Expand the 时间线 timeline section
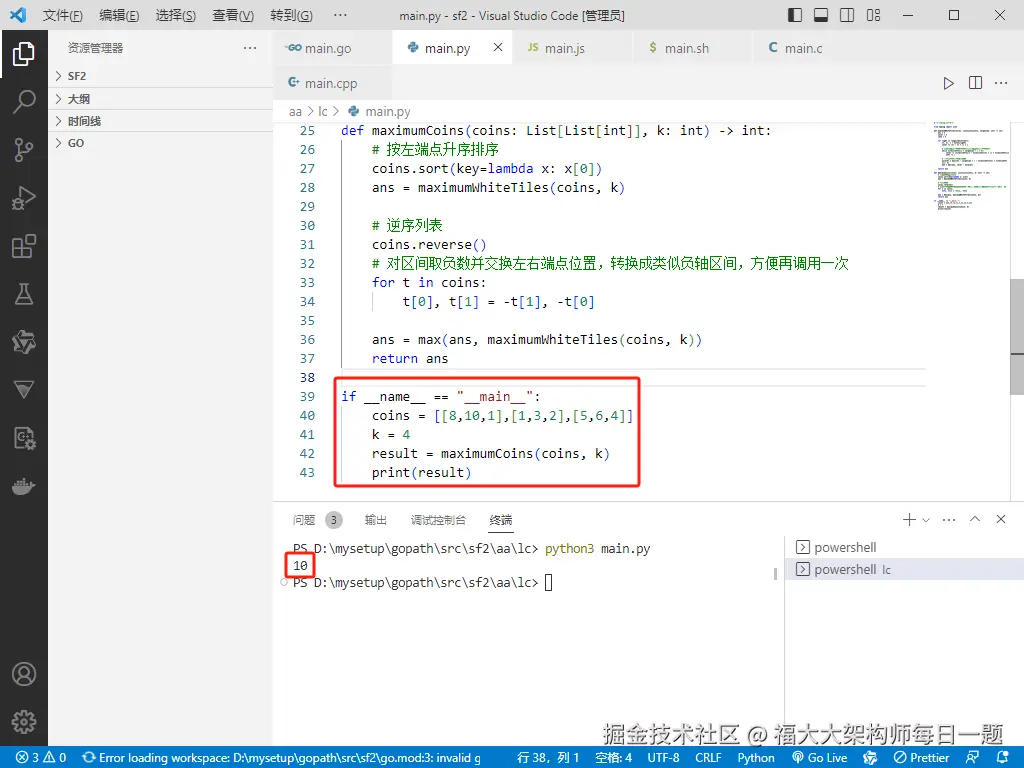 pyautogui.click(x=161, y=121)
